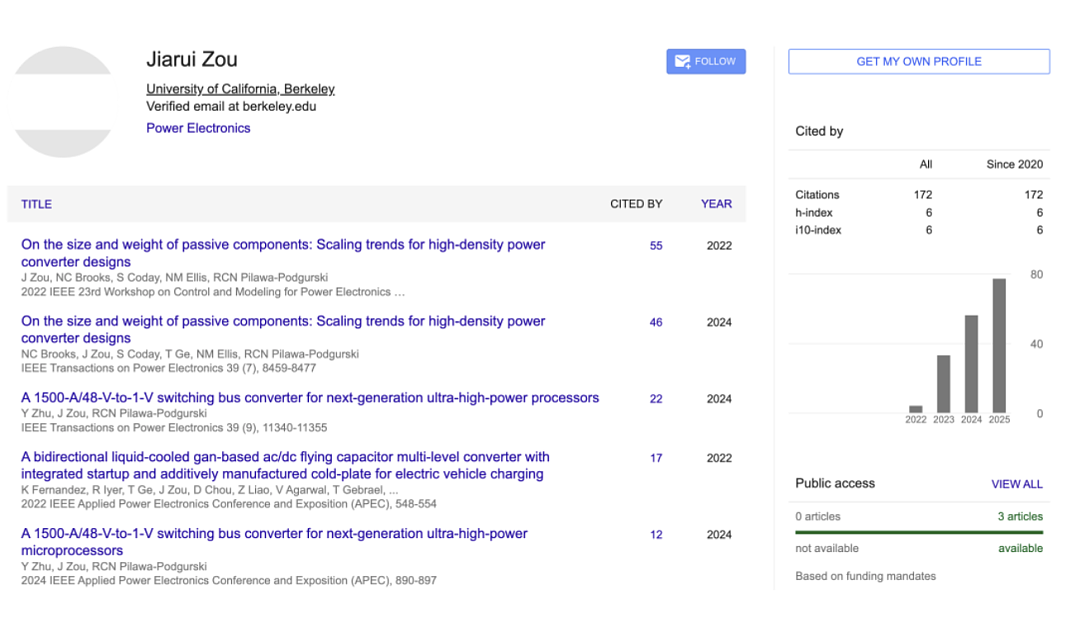1080x628 pixels.
Task: Click the h-index row label
Action: 813,213
